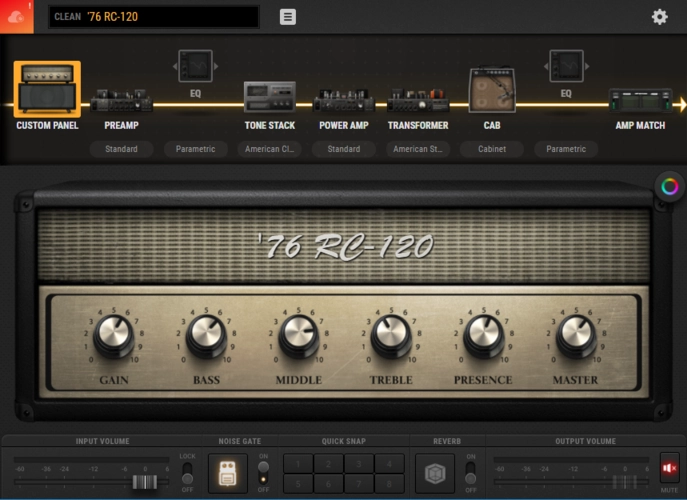Click the Master knob
This screenshot has height=500, width=687.
(576, 335)
